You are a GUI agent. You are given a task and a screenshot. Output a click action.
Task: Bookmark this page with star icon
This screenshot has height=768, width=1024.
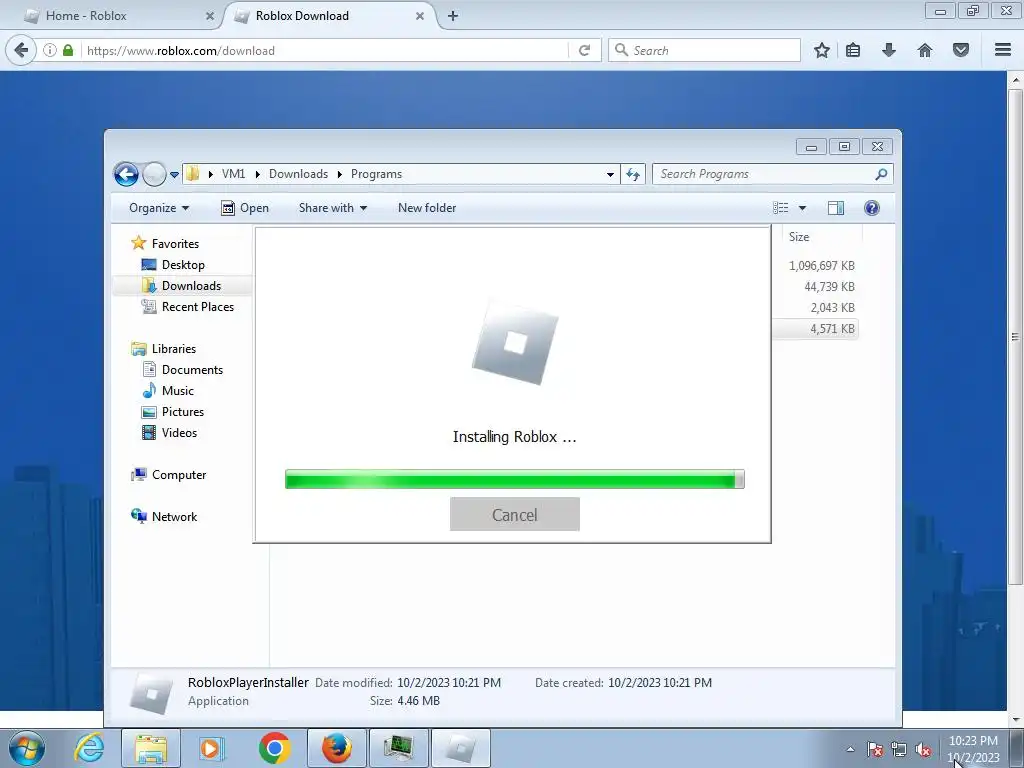tap(822, 50)
